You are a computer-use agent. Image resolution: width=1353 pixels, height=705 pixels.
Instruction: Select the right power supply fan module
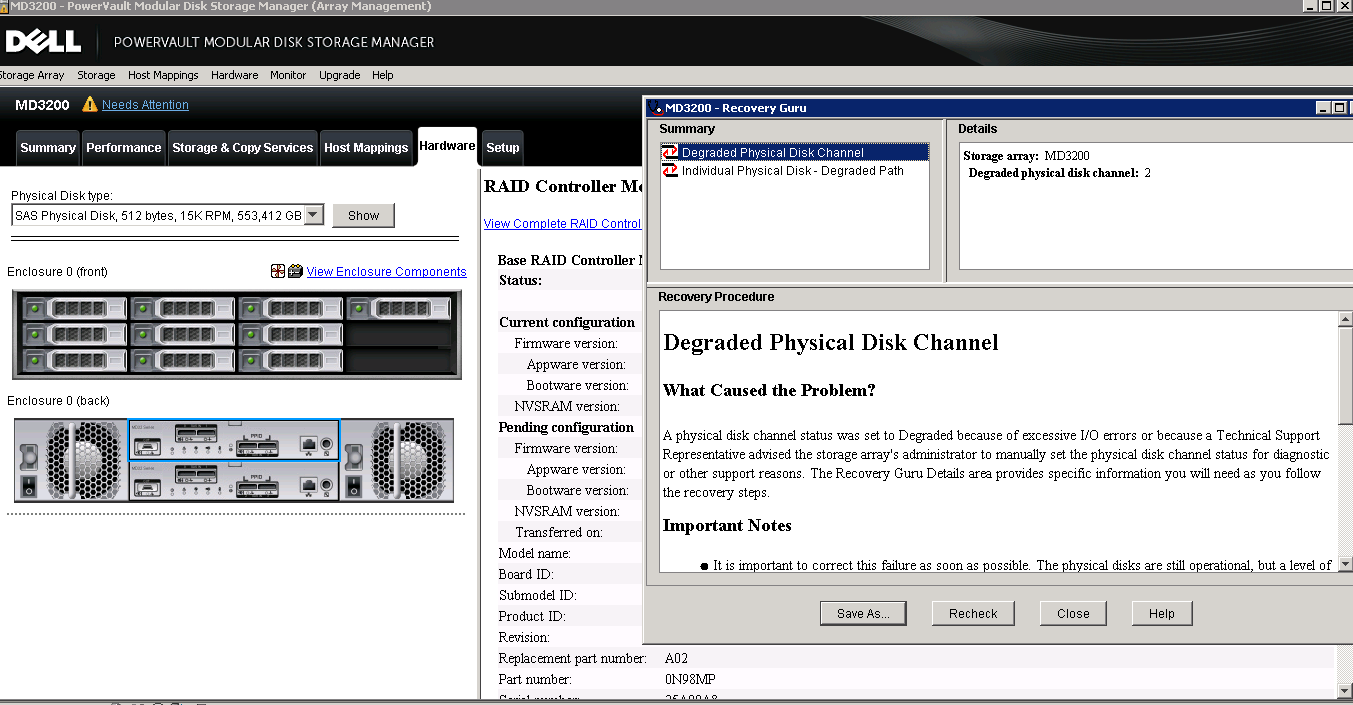click(397, 460)
